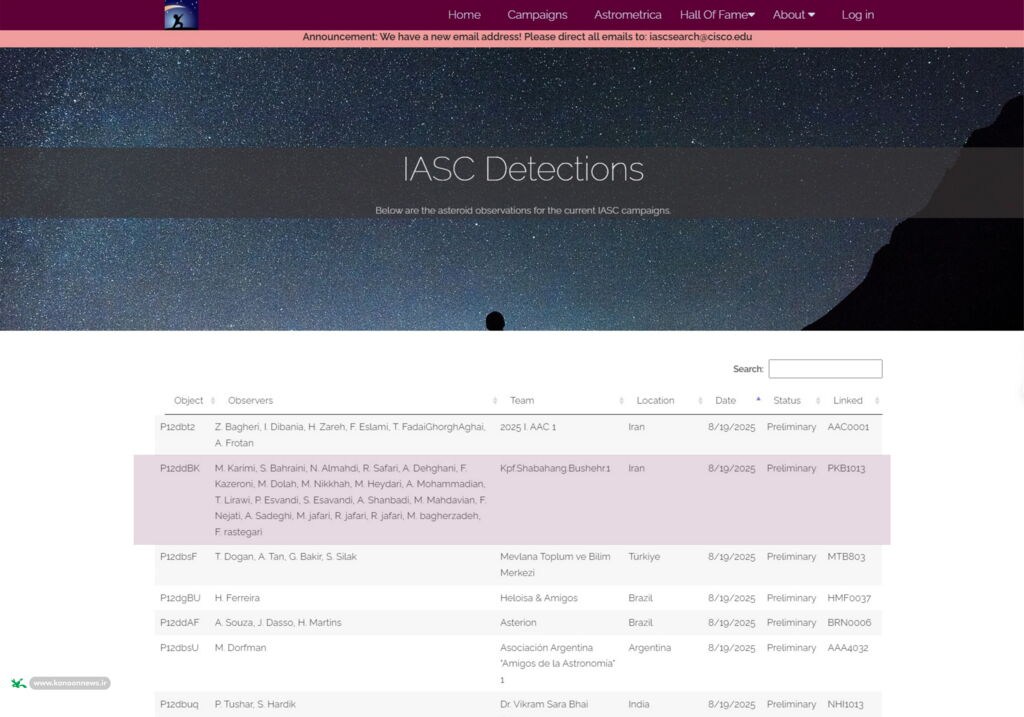Click sort arrows icon beside Team header
This screenshot has height=717, width=1024.
click(621, 401)
